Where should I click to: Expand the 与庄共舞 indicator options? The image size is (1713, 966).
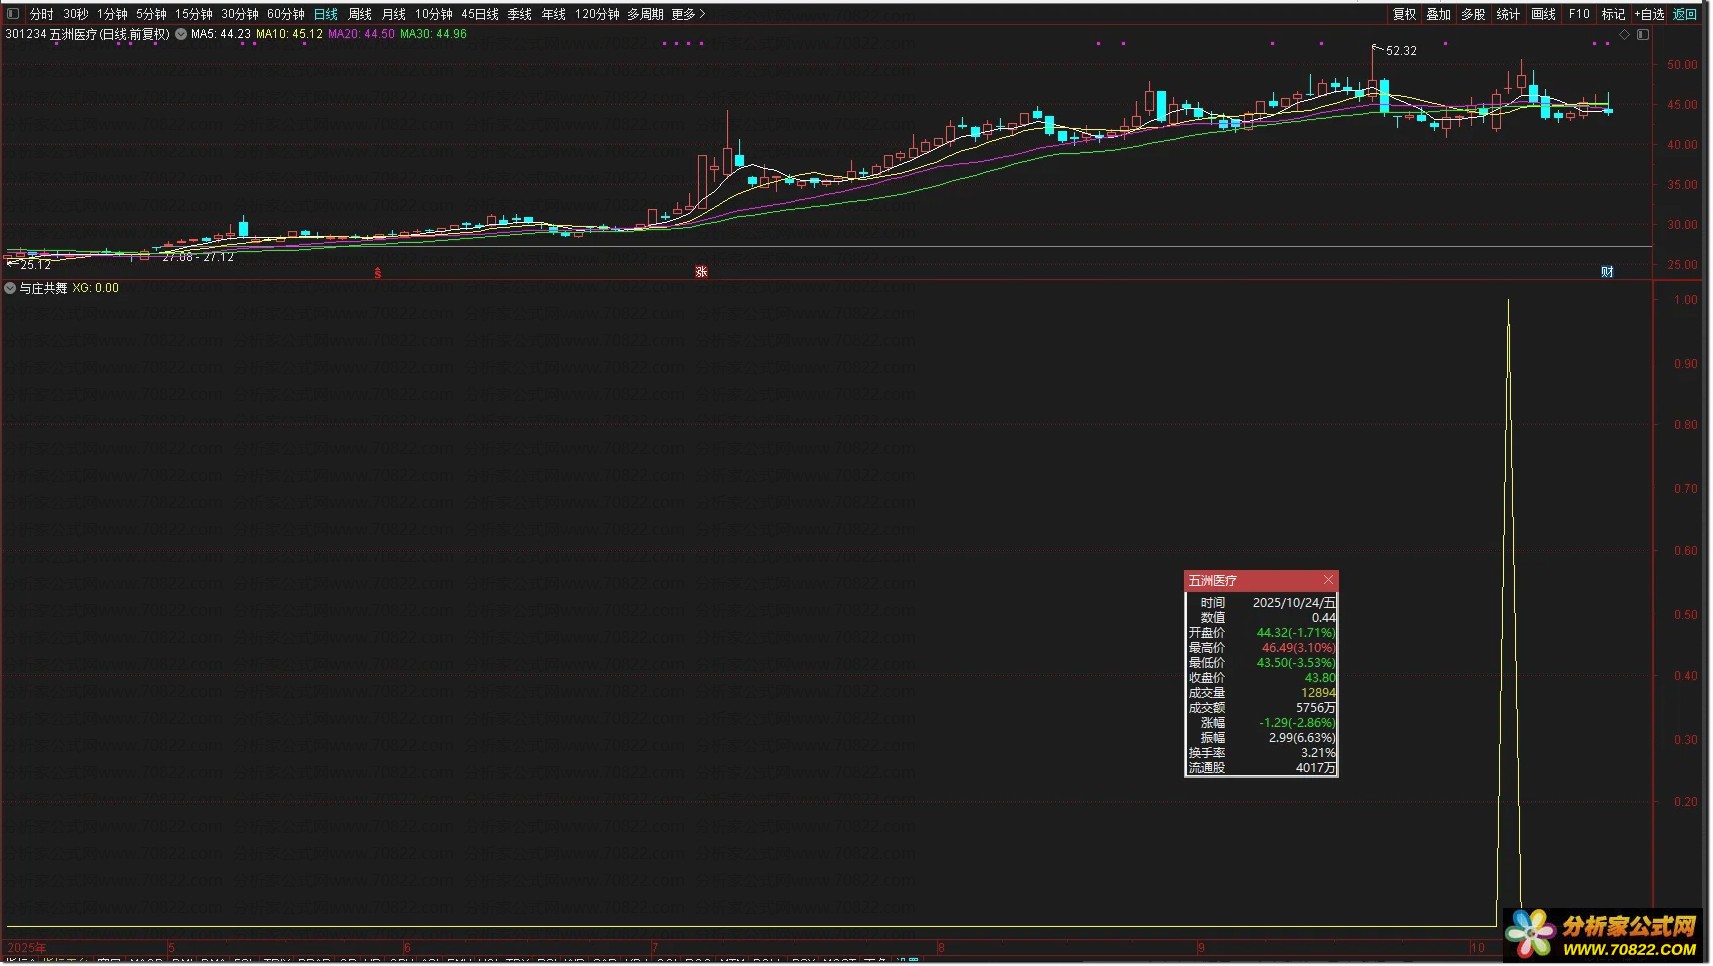click(x=10, y=288)
